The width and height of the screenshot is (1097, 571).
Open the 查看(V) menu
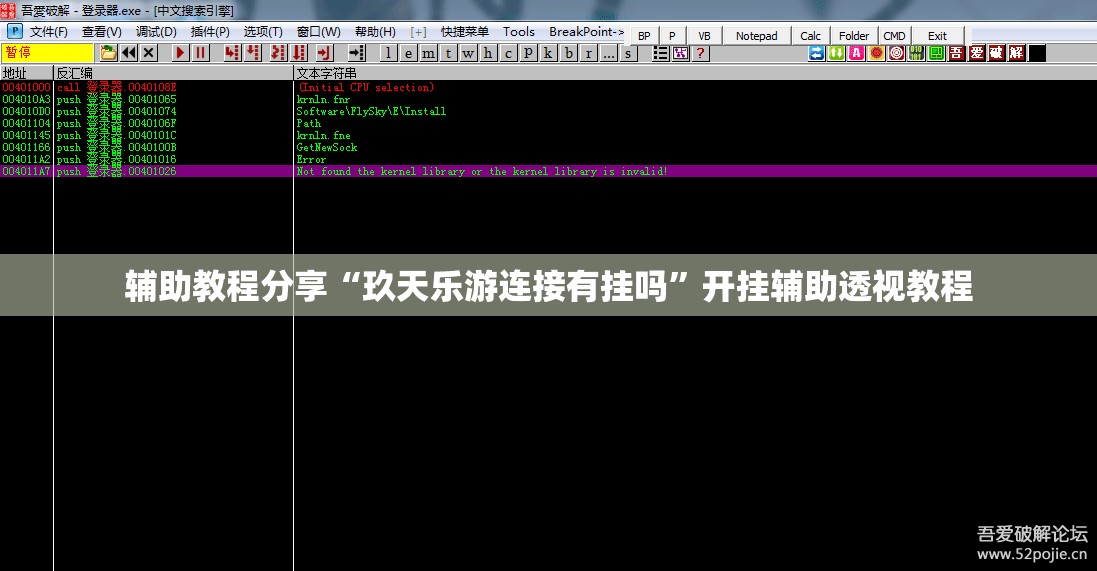[101, 32]
